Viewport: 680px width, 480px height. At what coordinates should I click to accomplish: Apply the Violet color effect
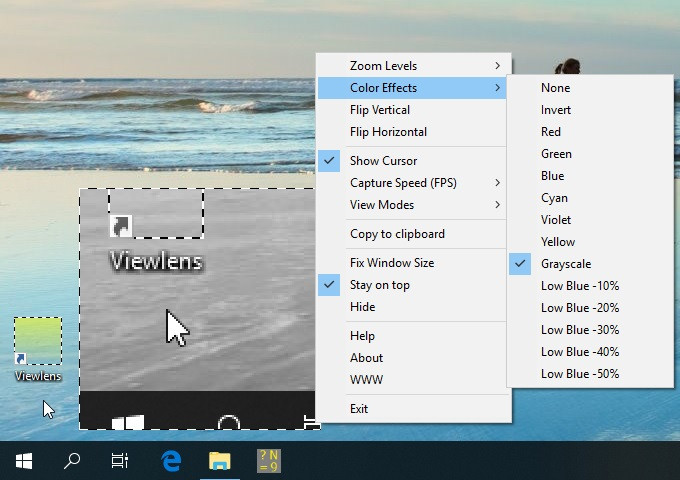pyautogui.click(x=590, y=220)
